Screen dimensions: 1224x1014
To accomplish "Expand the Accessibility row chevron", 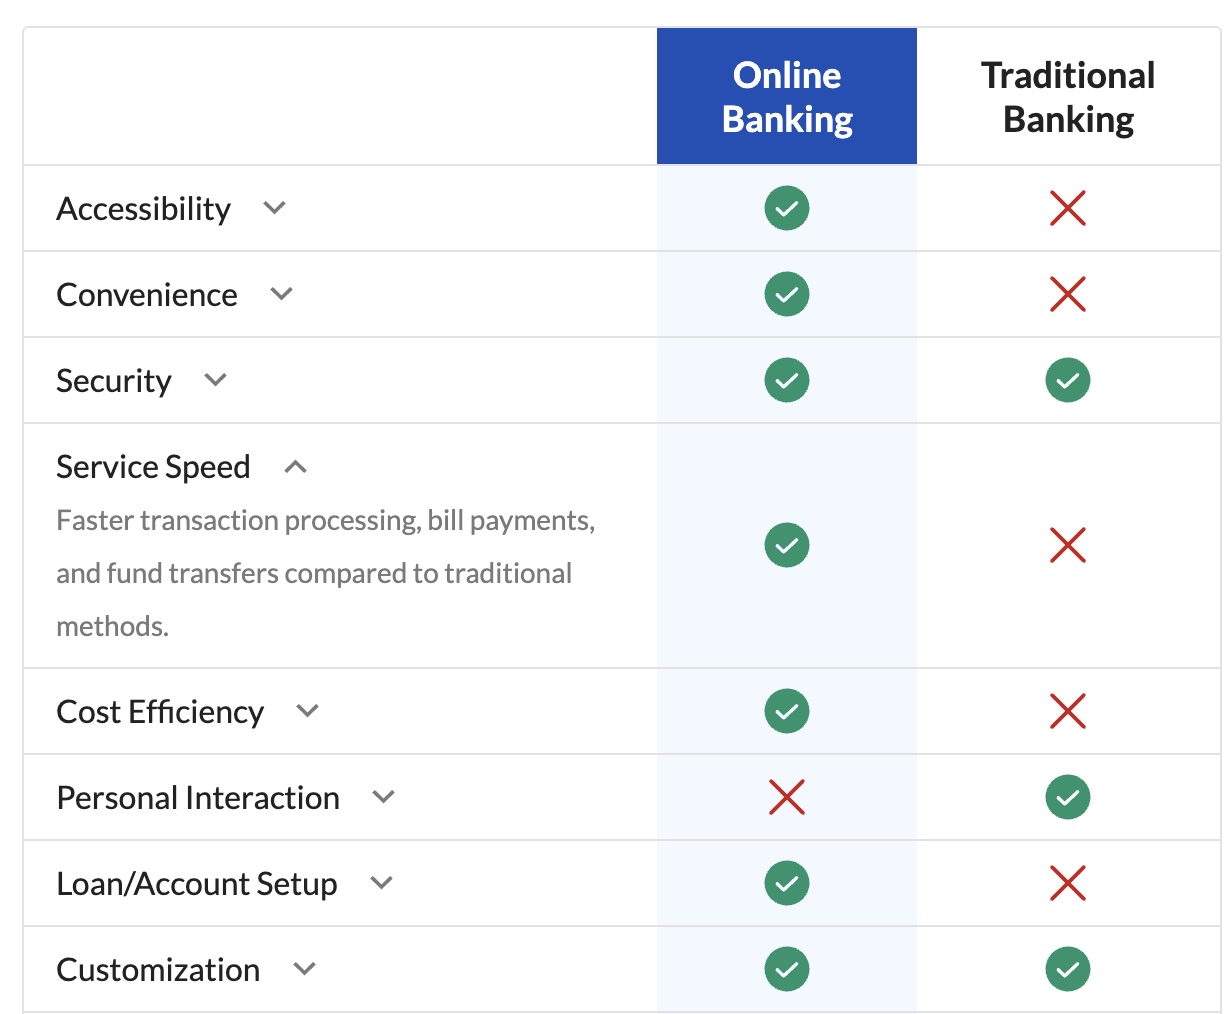I will (274, 208).
